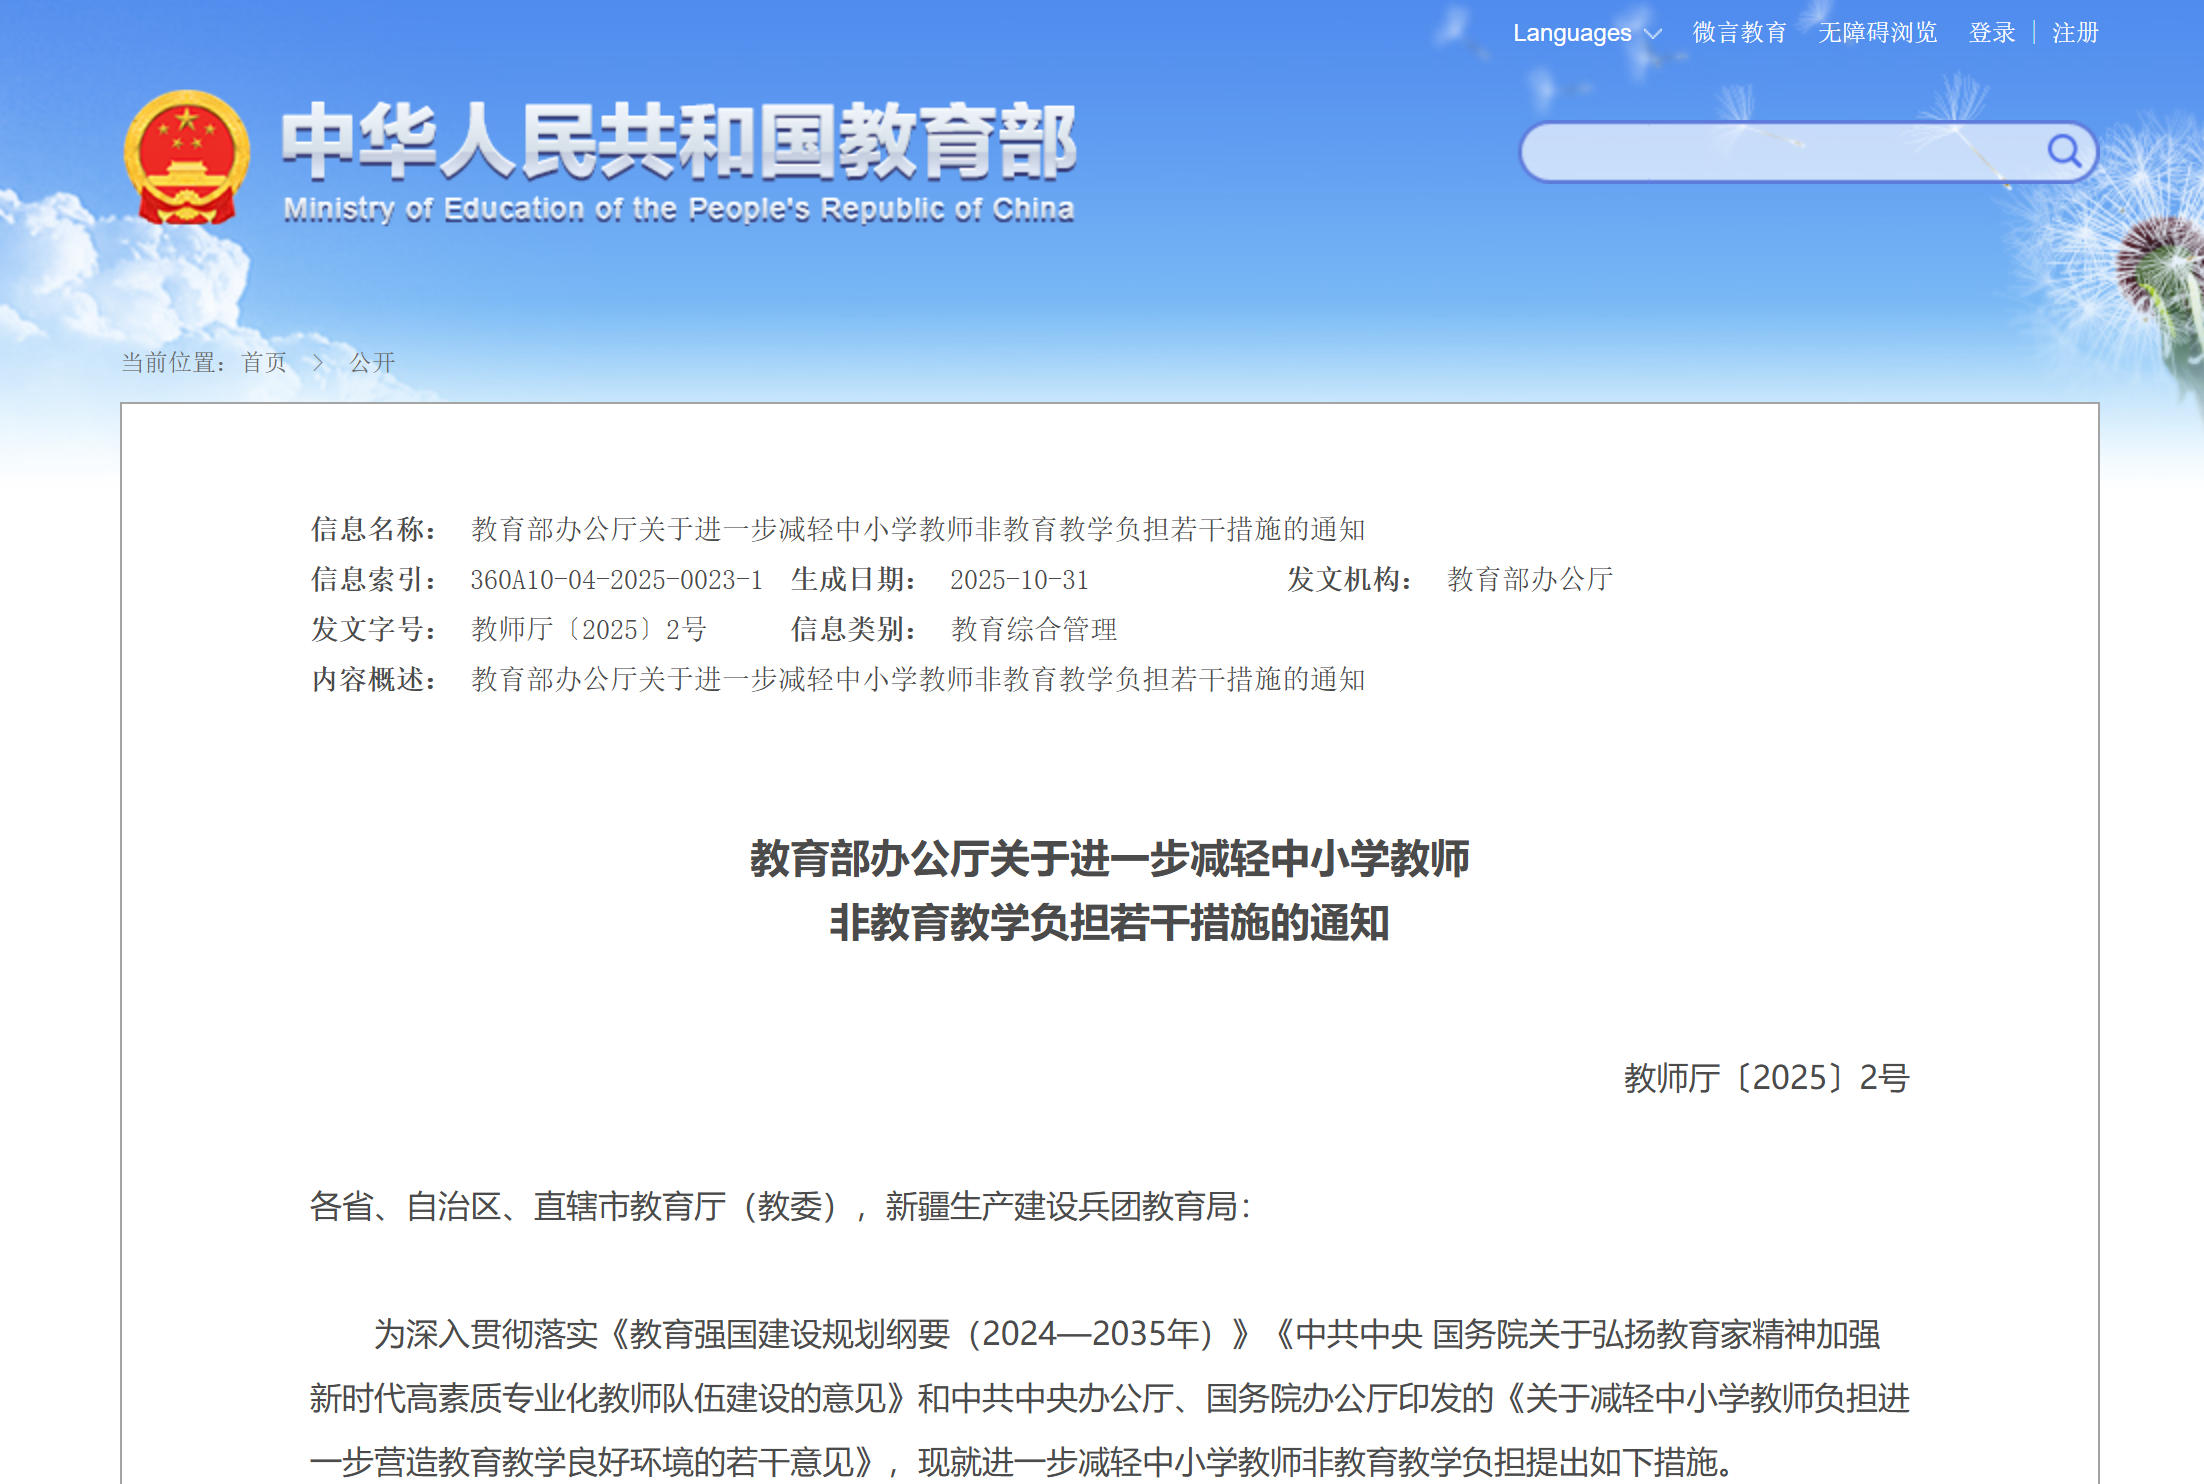Image resolution: width=2204 pixels, height=1484 pixels.
Task: Expand the Languages chevron arrow
Action: pyautogui.click(x=1655, y=33)
